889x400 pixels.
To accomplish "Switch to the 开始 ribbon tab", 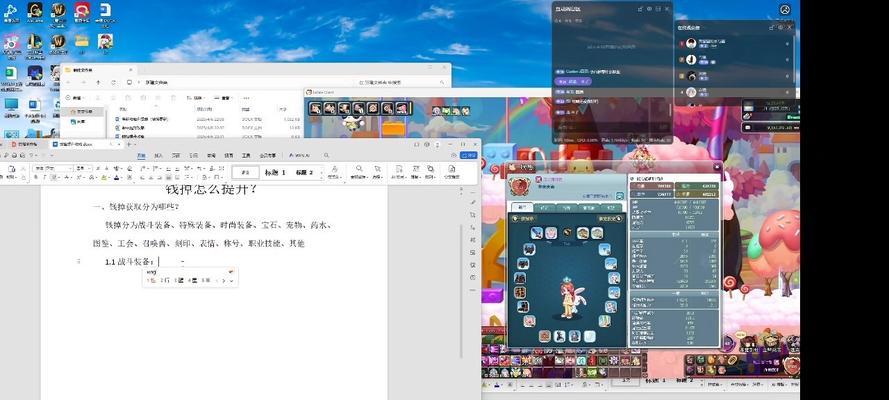I will click(141, 155).
